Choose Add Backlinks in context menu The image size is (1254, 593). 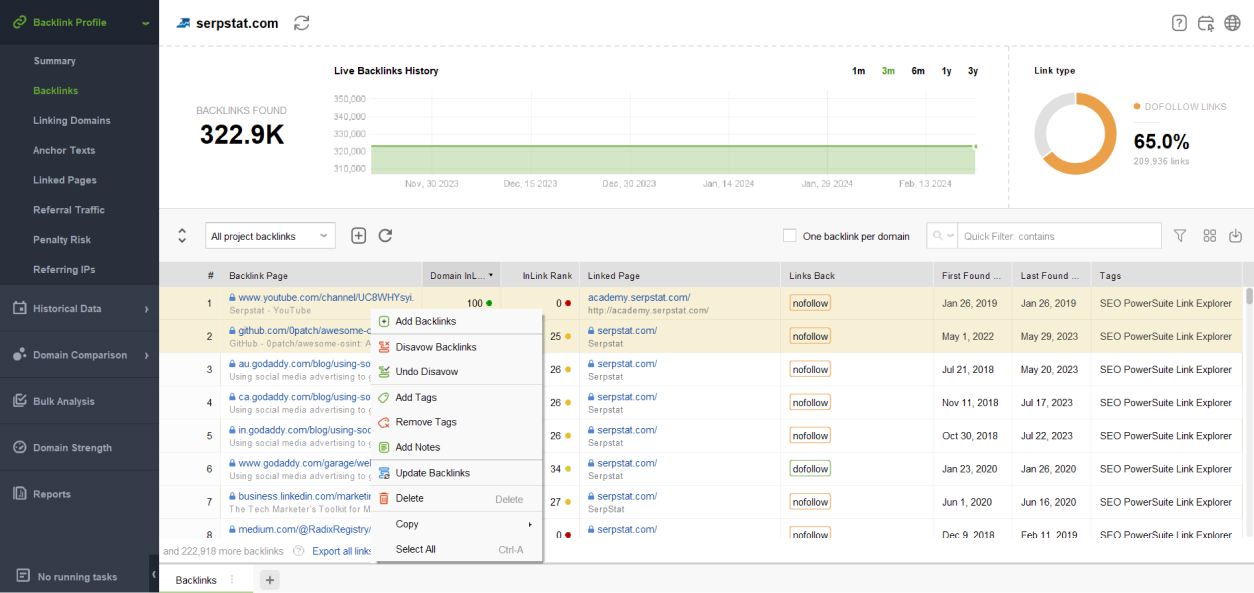pos(457,321)
